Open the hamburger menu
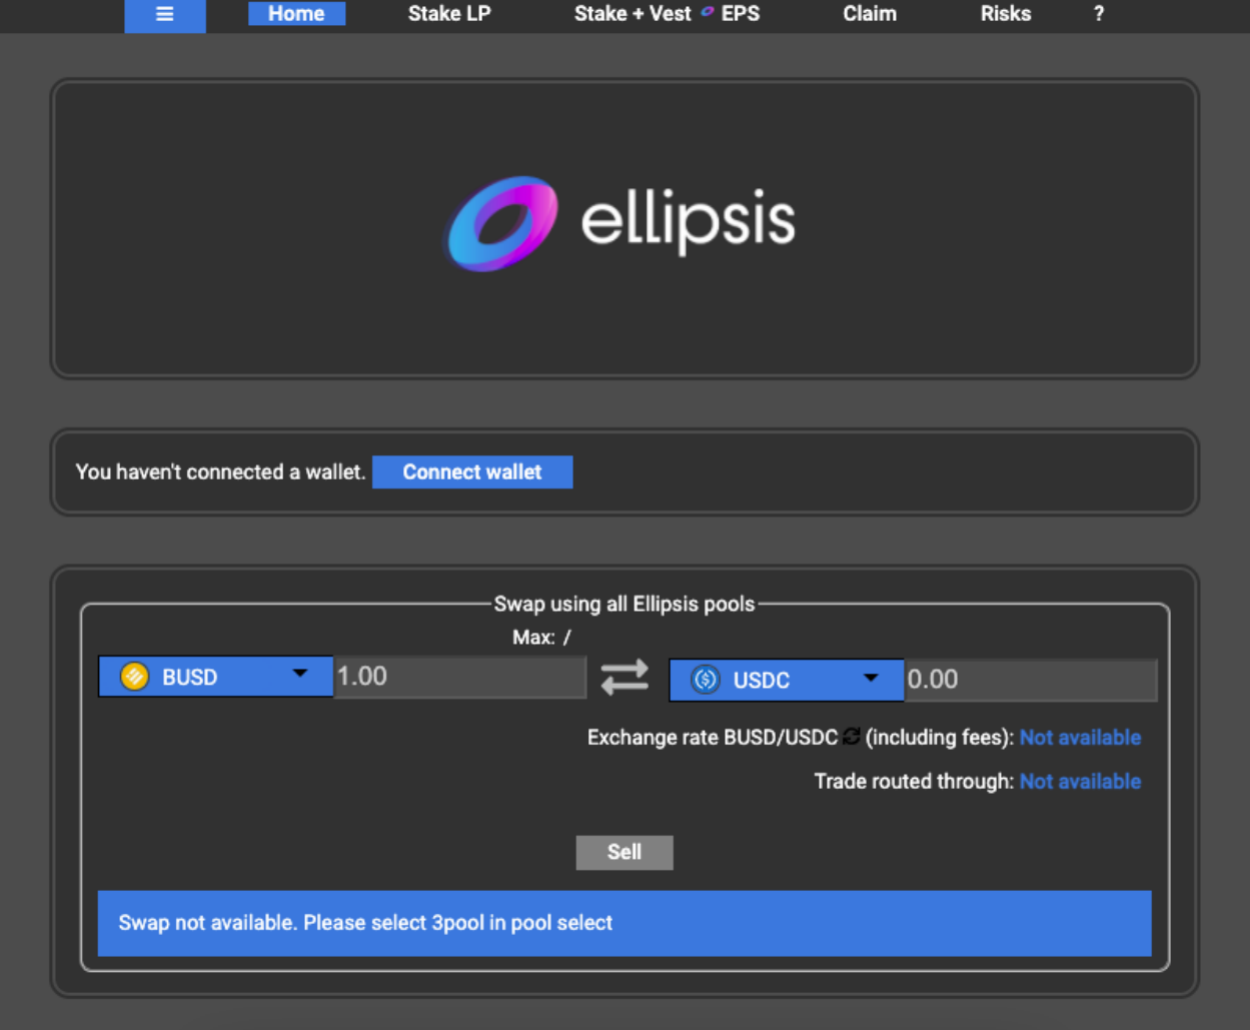 click(x=165, y=15)
